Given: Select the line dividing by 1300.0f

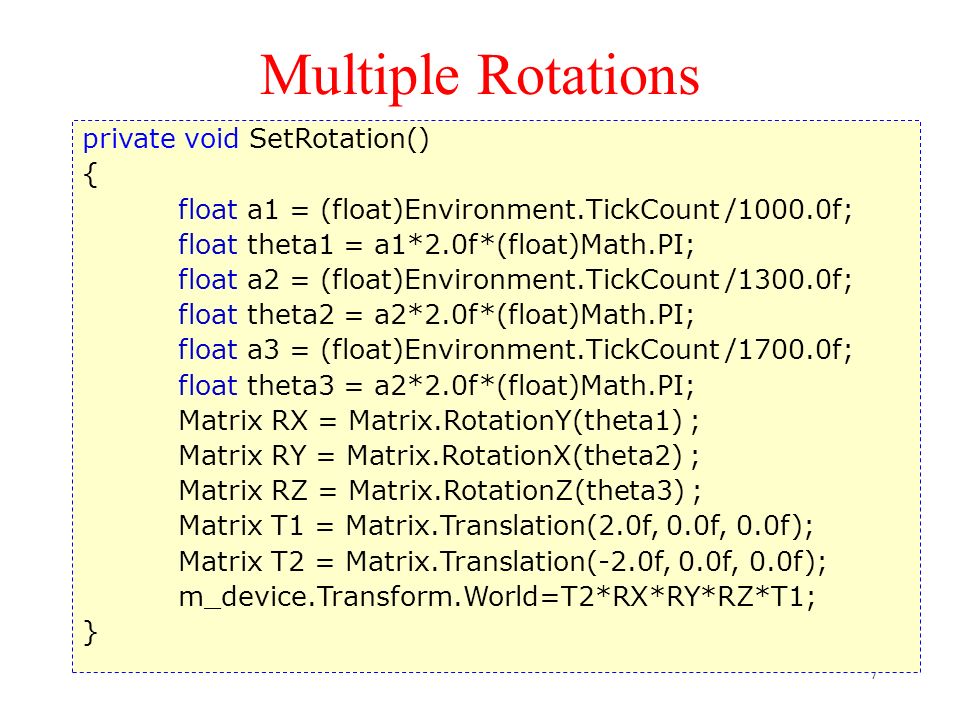Looking at the screenshot, I should point(515,280).
